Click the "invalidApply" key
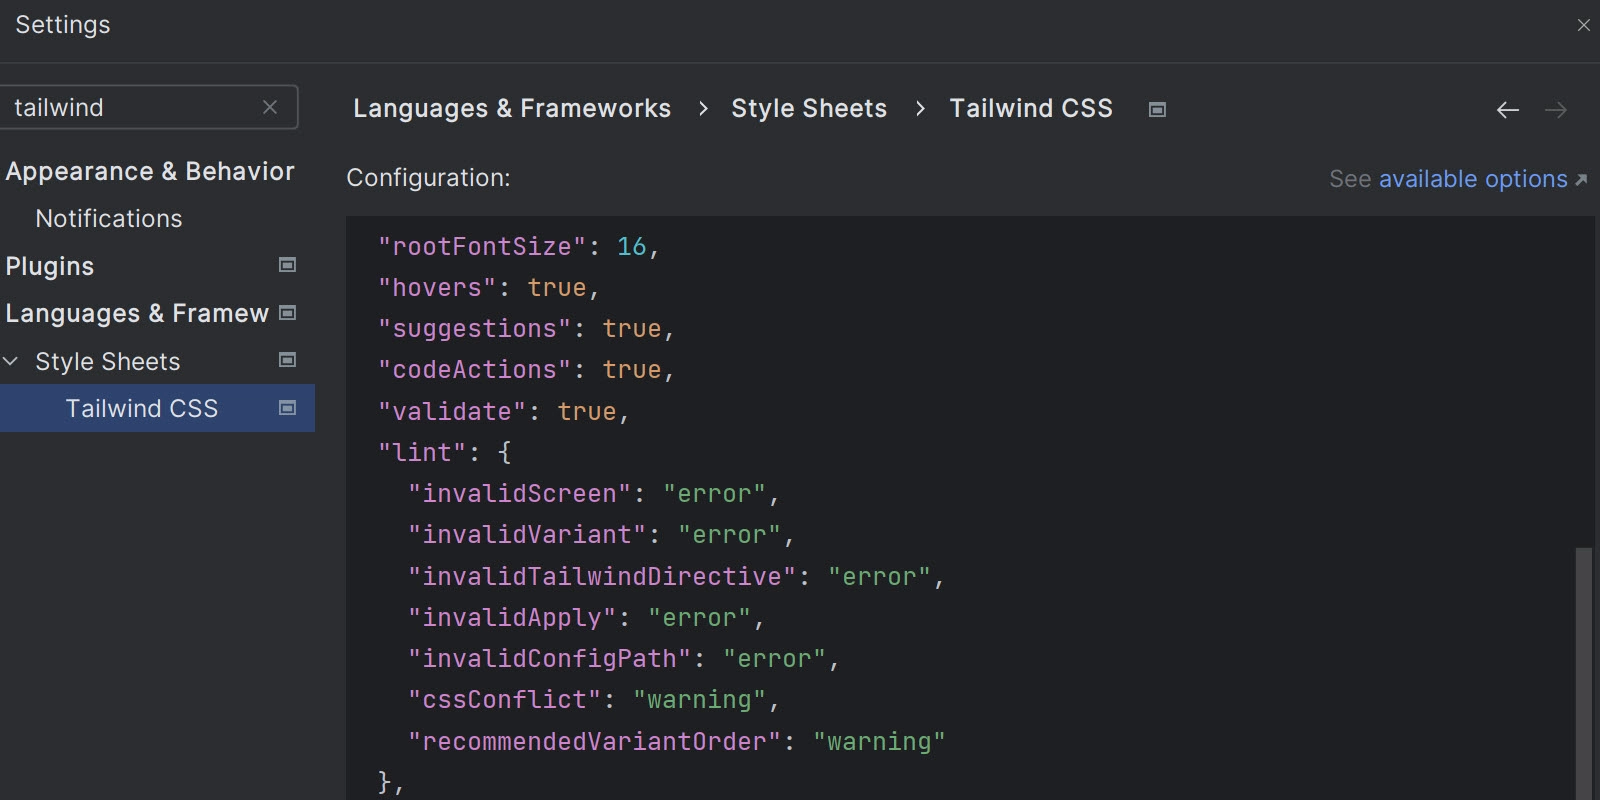Viewport: 1600px width, 800px height. [512, 618]
